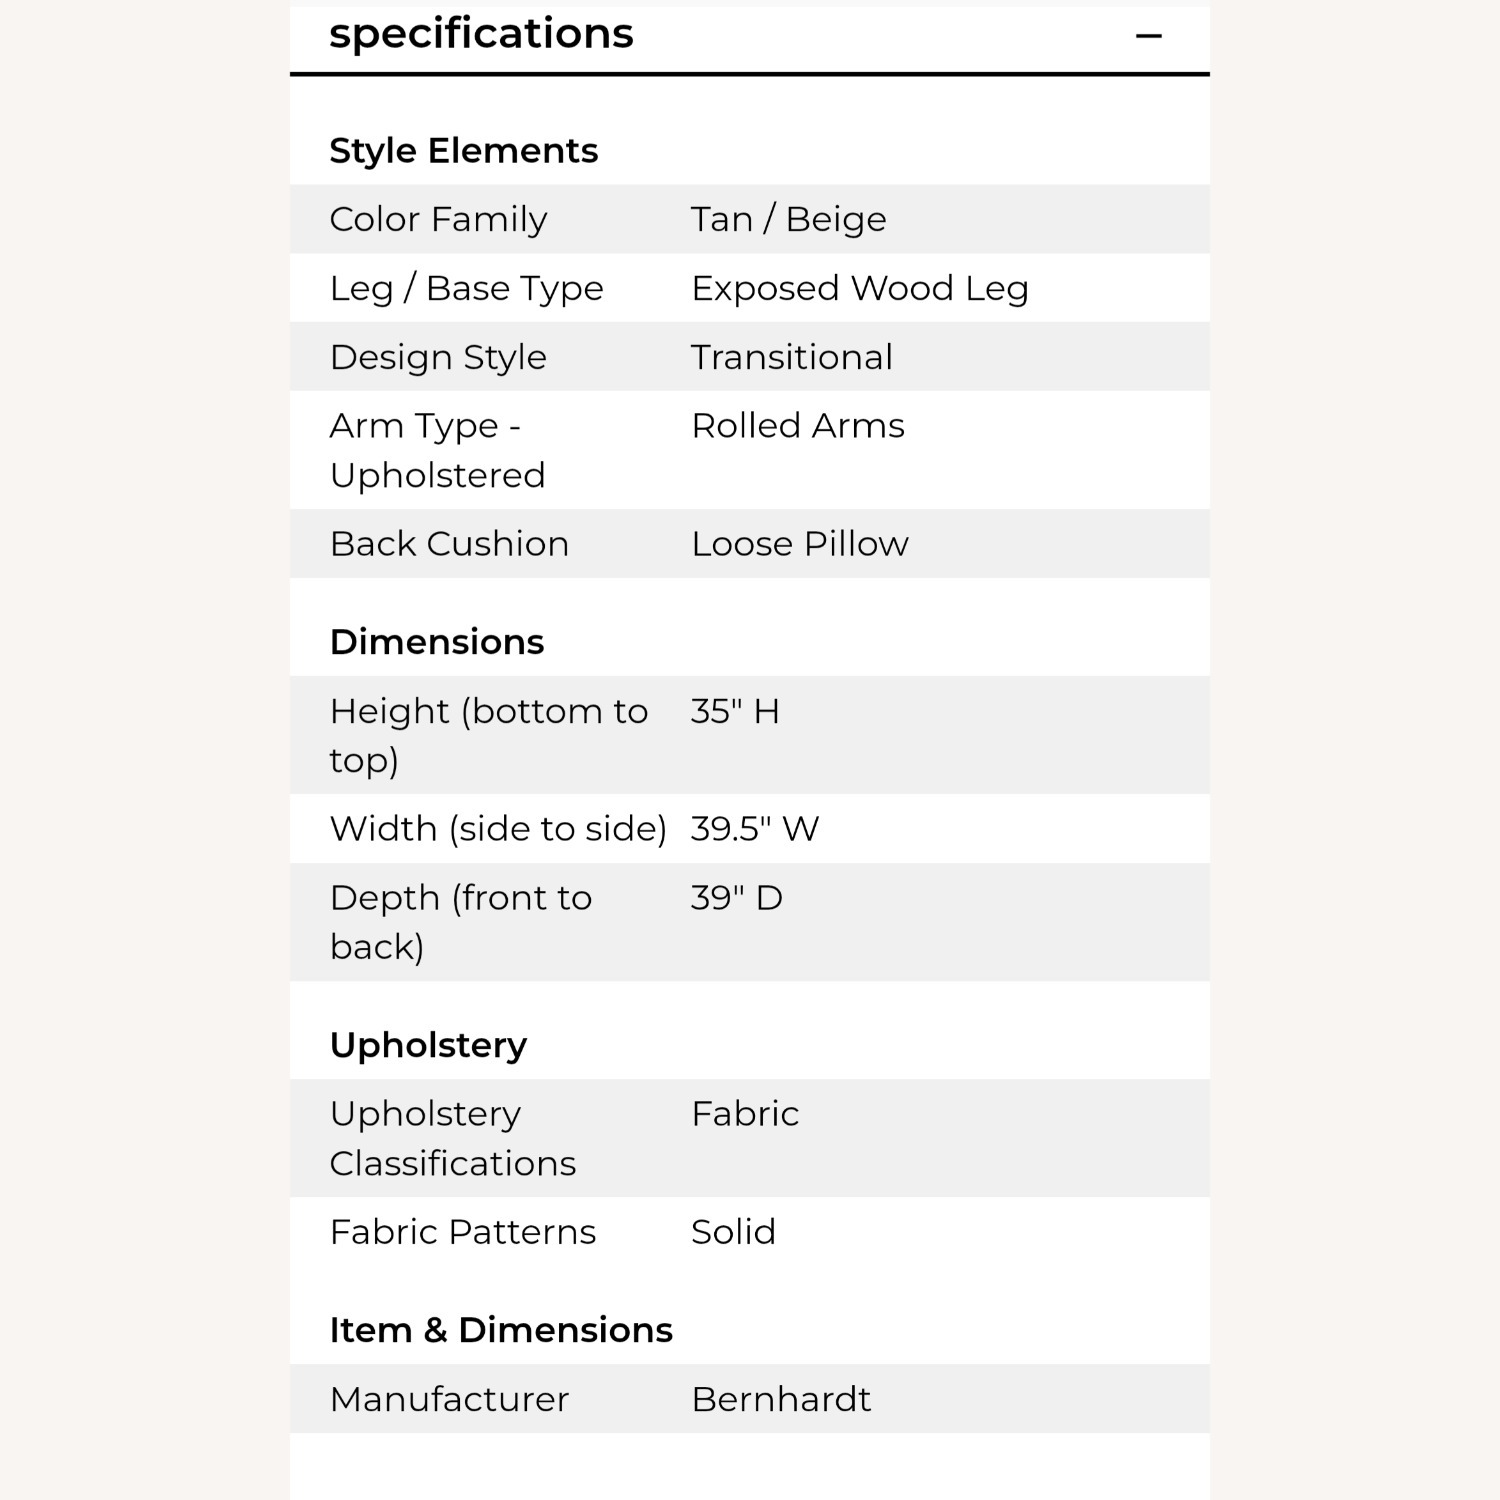
Task: Click the Upholstery section heading
Action: (428, 1045)
